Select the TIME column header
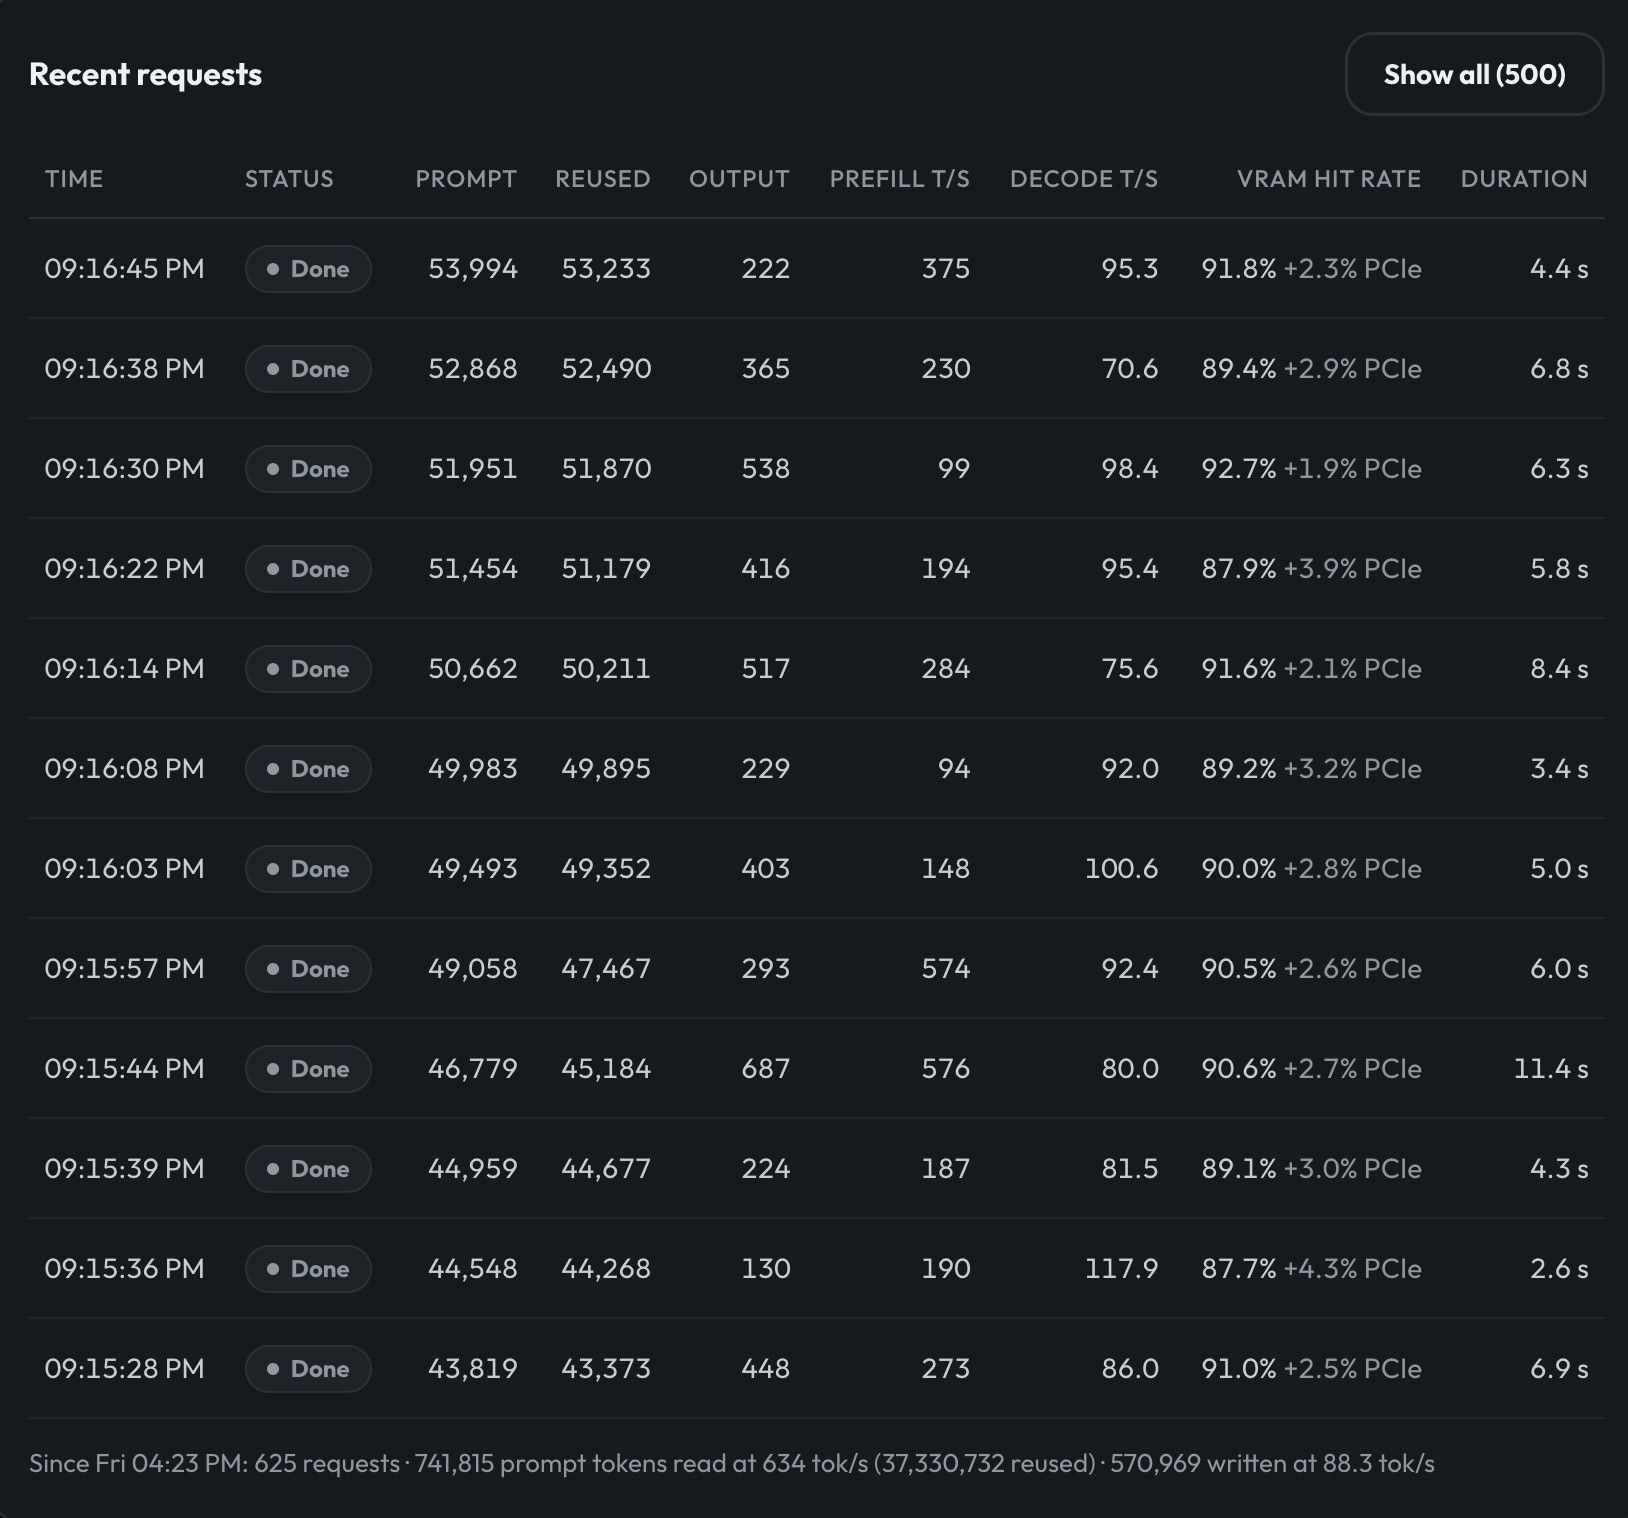This screenshot has width=1628, height=1518. click(74, 179)
